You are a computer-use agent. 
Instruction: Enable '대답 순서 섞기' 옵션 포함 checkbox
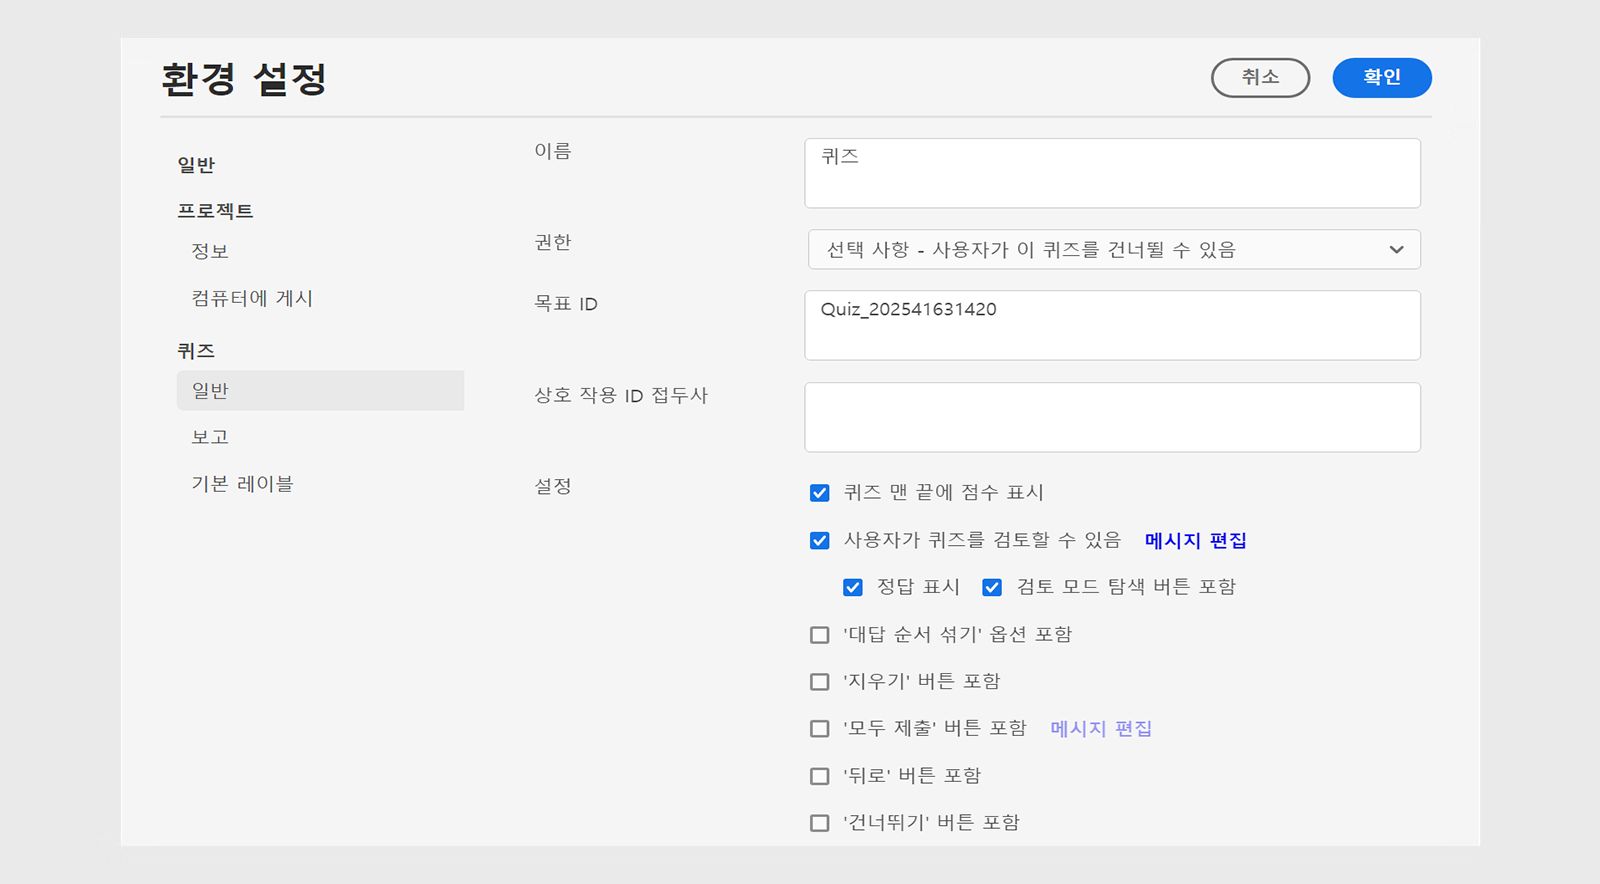[820, 635]
